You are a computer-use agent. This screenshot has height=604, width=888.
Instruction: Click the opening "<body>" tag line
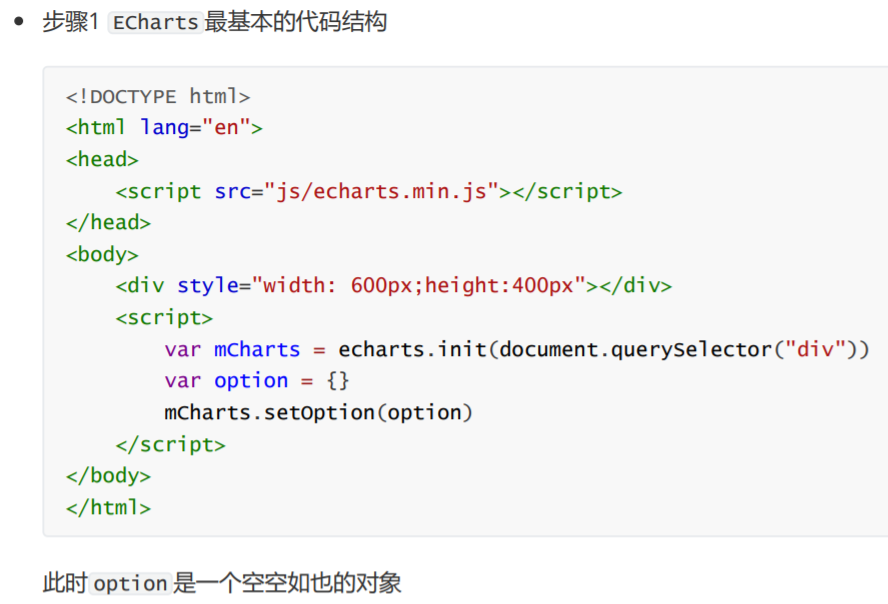click(x=103, y=255)
